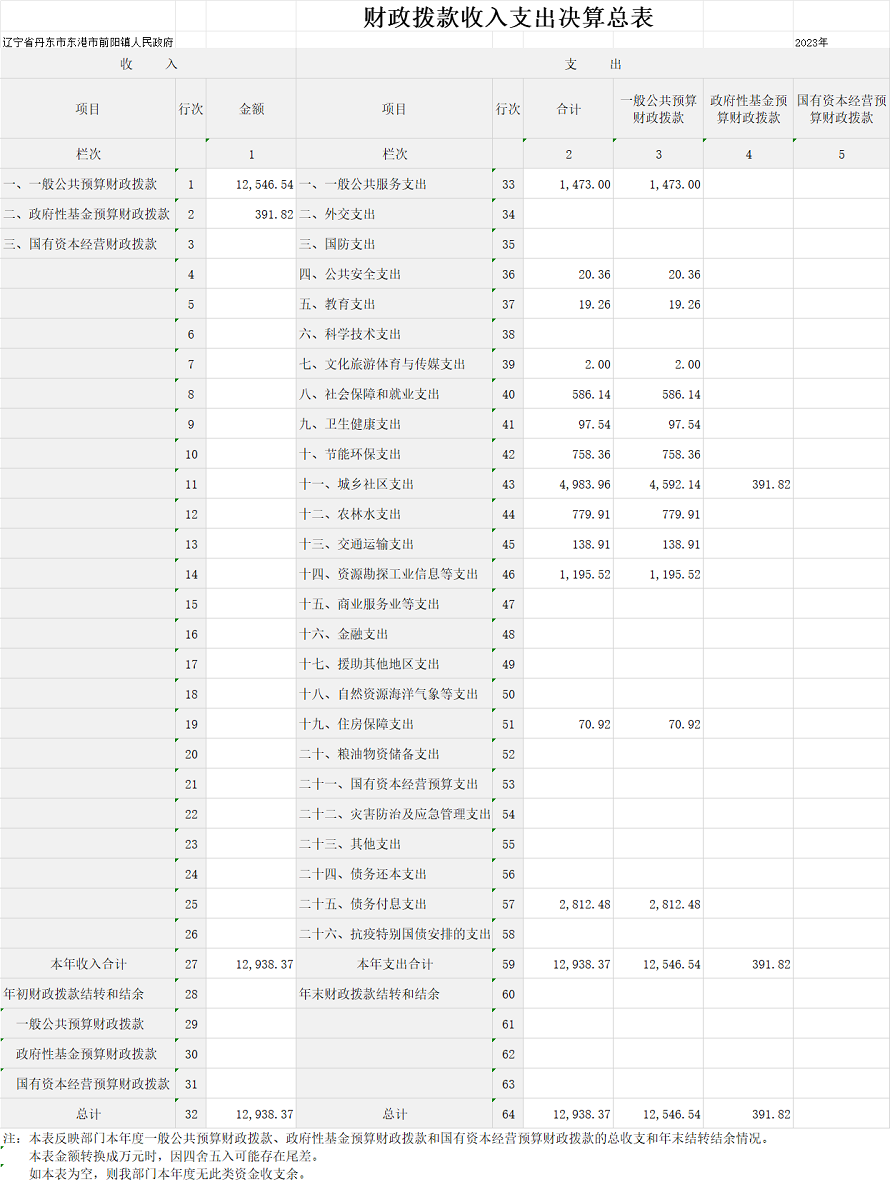890x1182 pixels.
Task: Click the amount 391.82 in row 2
Action: tap(274, 214)
